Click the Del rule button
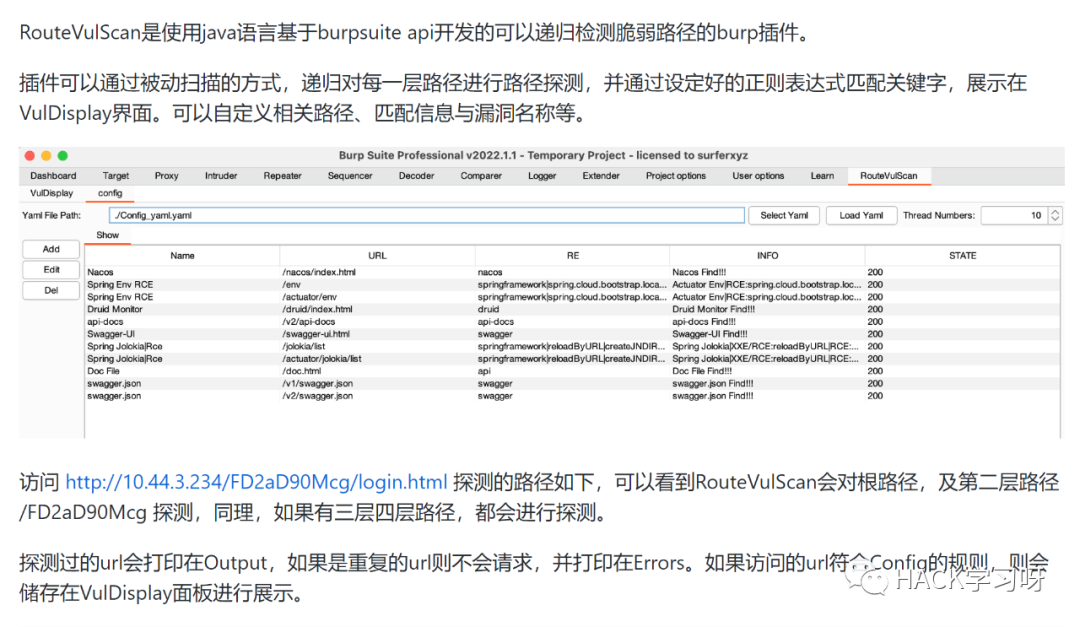The height and width of the screenshot is (627, 1080). pyautogui.click(x=51, y=290)
